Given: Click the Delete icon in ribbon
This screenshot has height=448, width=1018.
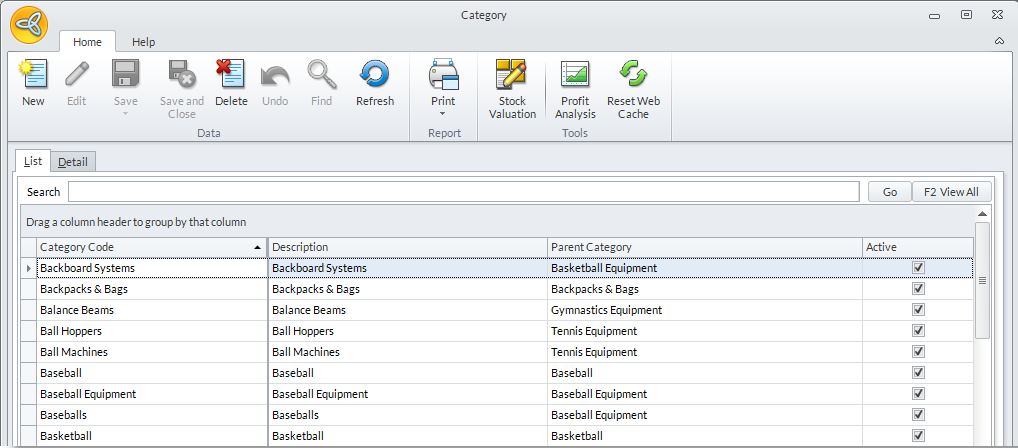Looking at the screenshot, I should (231, 76).
